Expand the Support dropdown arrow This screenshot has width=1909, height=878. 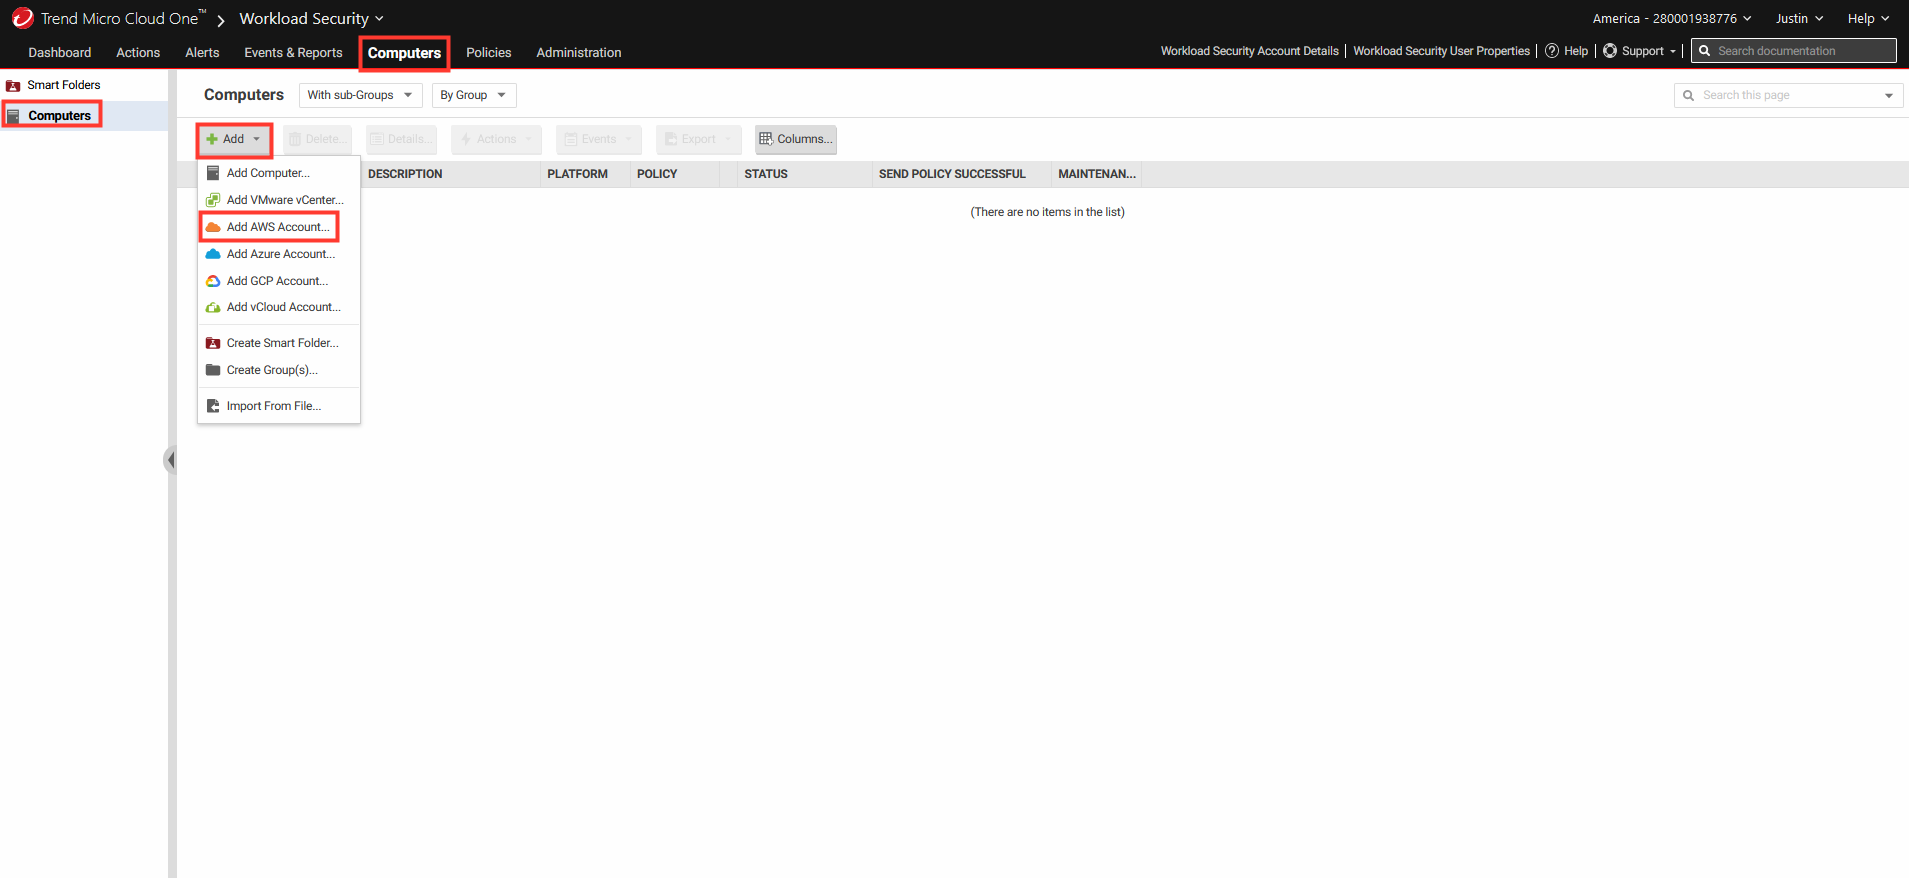1673,51
